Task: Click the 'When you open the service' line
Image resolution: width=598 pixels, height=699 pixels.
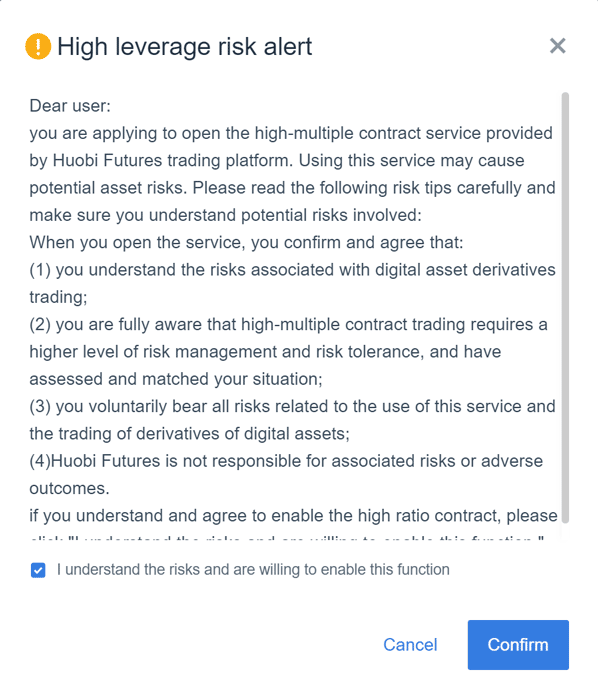Action: point(247,243)
